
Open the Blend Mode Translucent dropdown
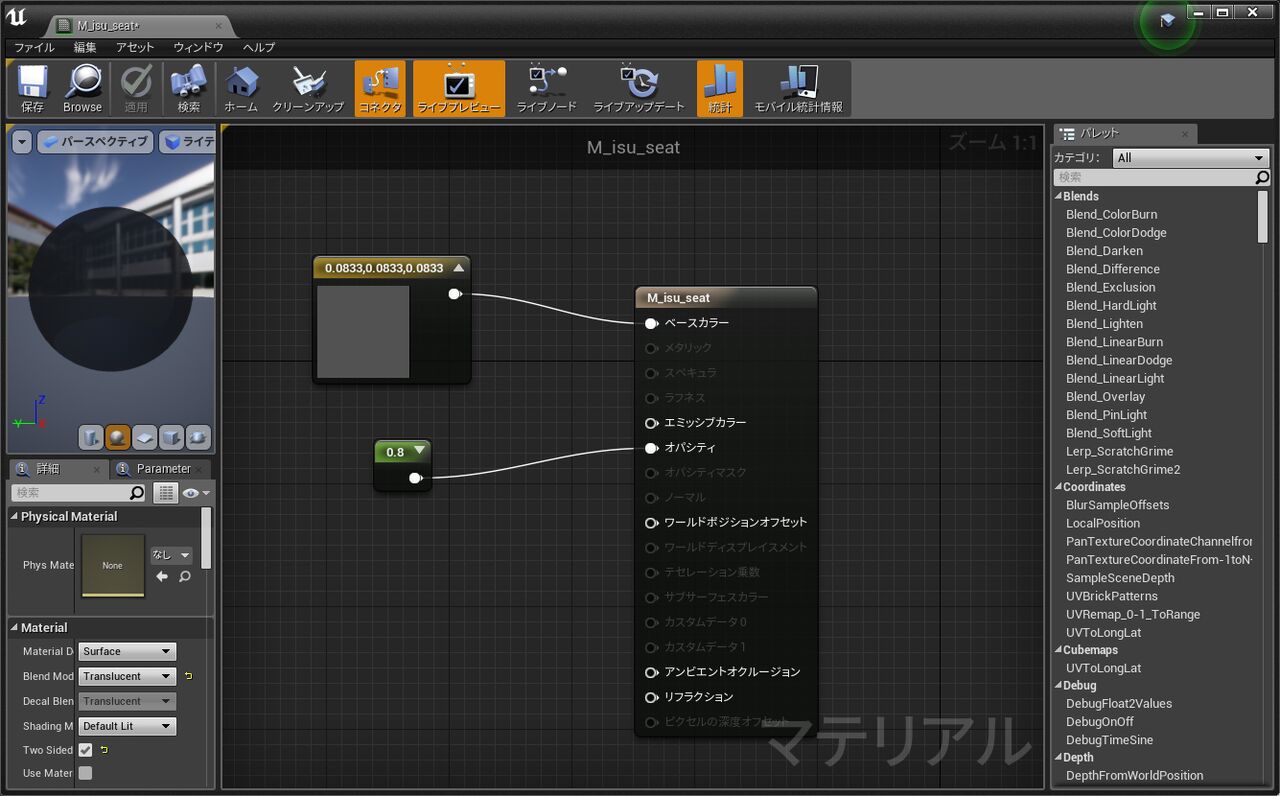coord(127,676)
